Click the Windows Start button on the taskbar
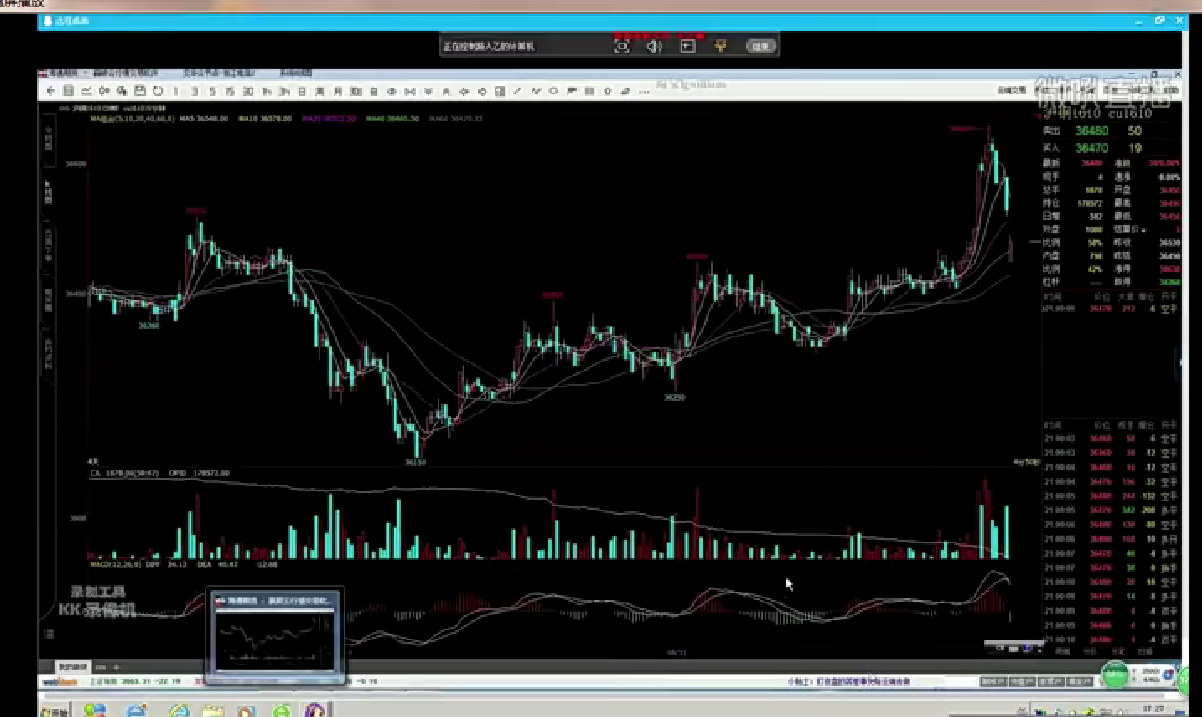The width and height of the screenshot is (1202, 717). (x=52, y=711)
